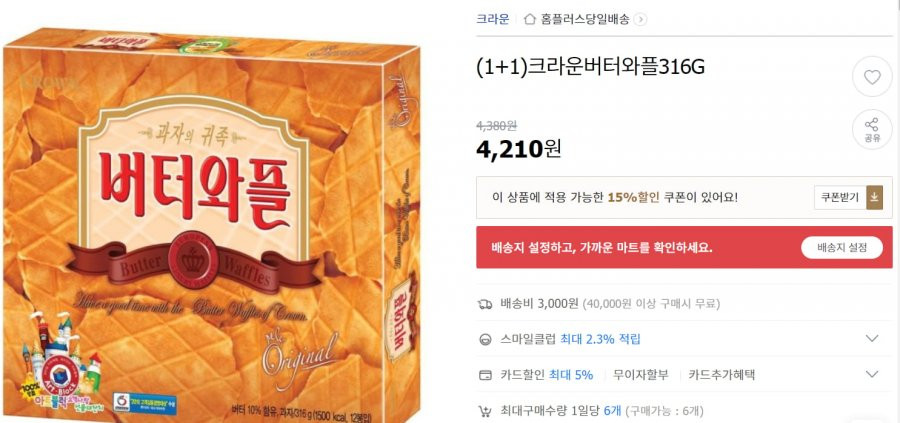The height and width of the screenshot is (423, 900).
Task: Select the 무이자할부 item
Action: 640,375
